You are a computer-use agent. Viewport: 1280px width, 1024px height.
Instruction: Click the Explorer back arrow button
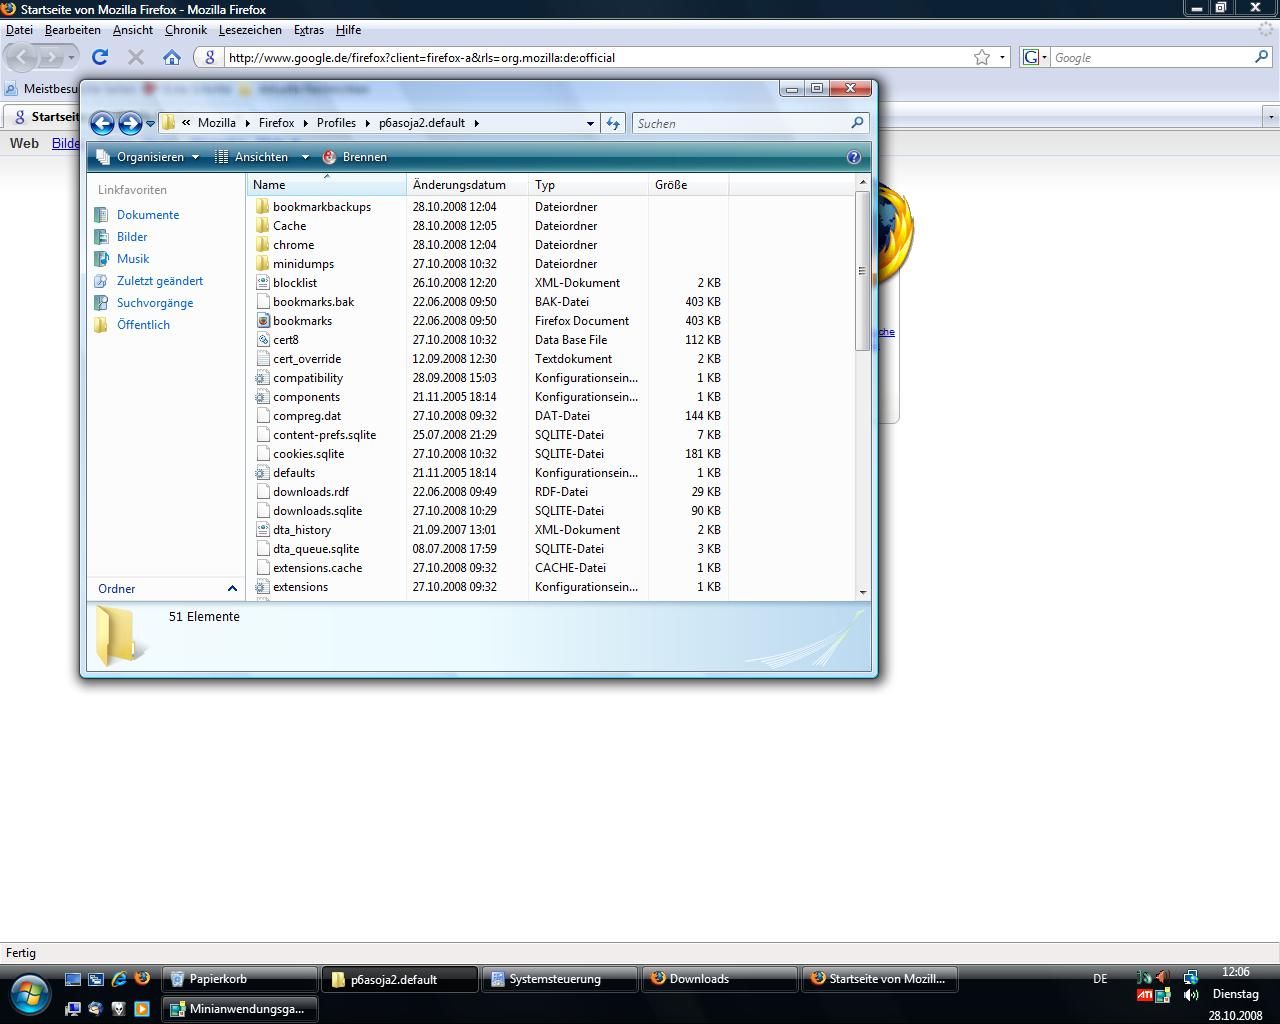(102, 123)
